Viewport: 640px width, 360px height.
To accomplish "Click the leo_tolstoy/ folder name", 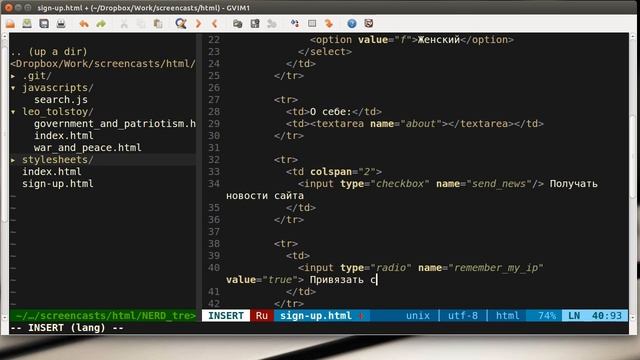I will pyautogui.click(x=58, y=112).
